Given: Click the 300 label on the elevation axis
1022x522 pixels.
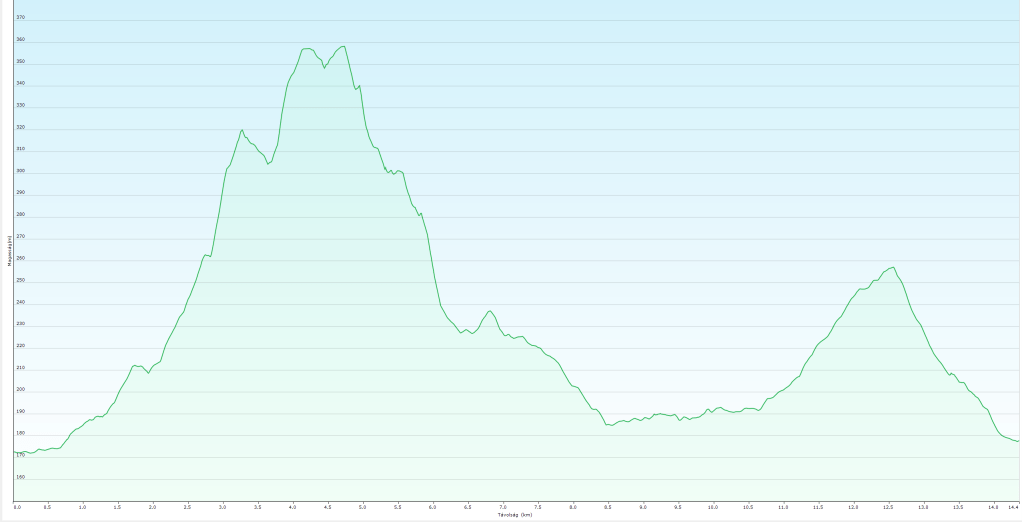Looking at the screenshot, I should [x=21, y=172].
